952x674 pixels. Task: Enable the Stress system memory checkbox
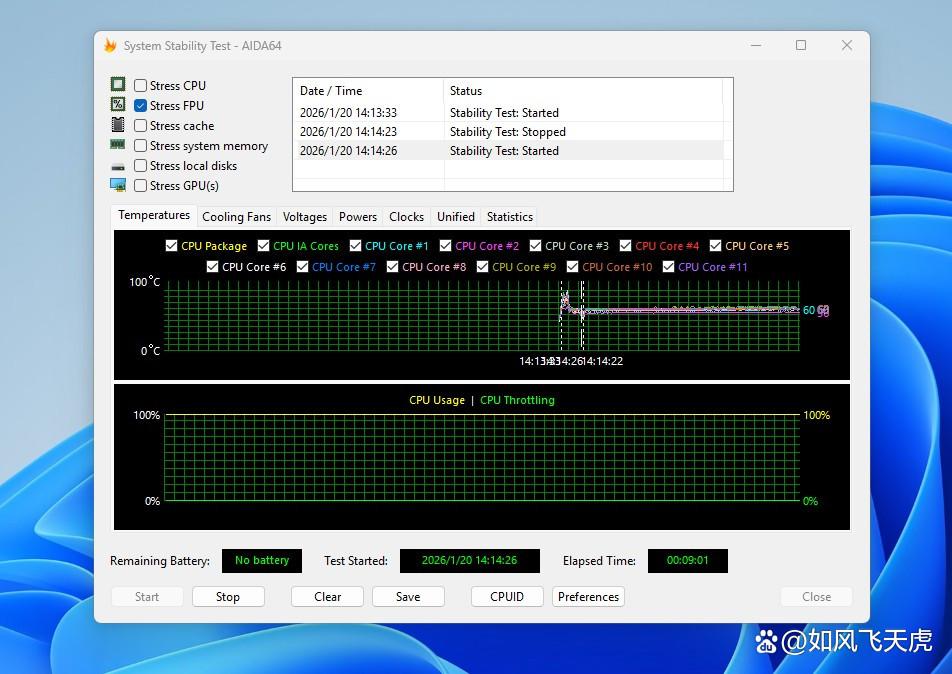140,146
